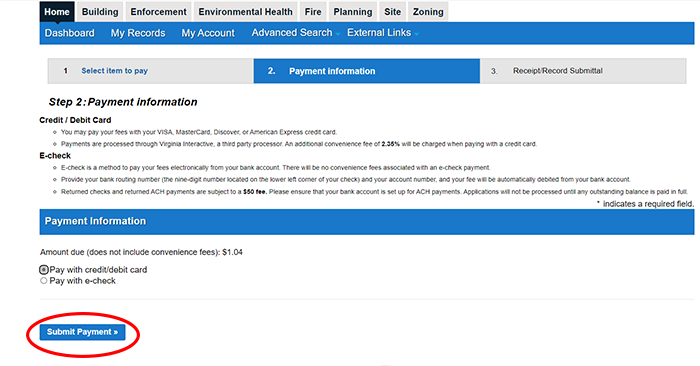Switch to the Site tab
The image size is (700, 366).
[x=392, y=12]
